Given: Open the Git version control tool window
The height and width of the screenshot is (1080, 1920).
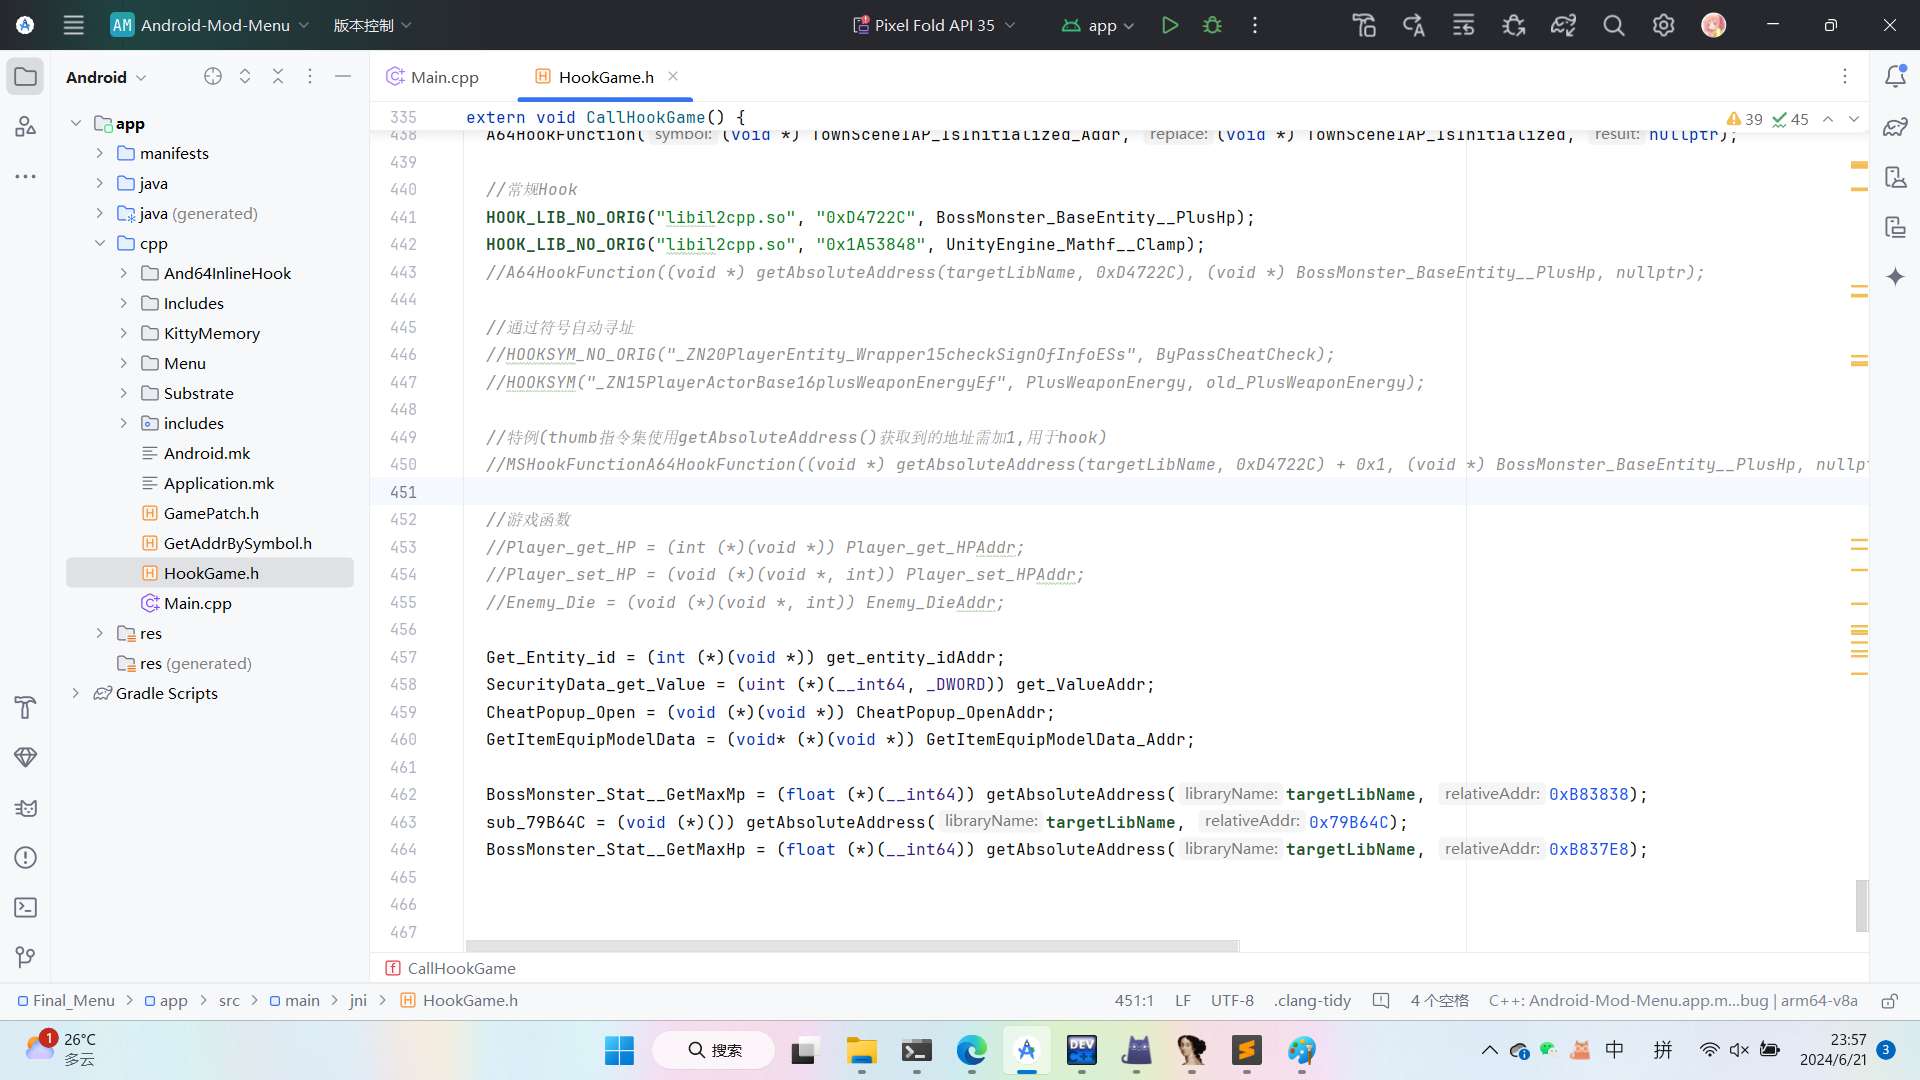Looking at the screenshot, I should click(x=26, y=957).
